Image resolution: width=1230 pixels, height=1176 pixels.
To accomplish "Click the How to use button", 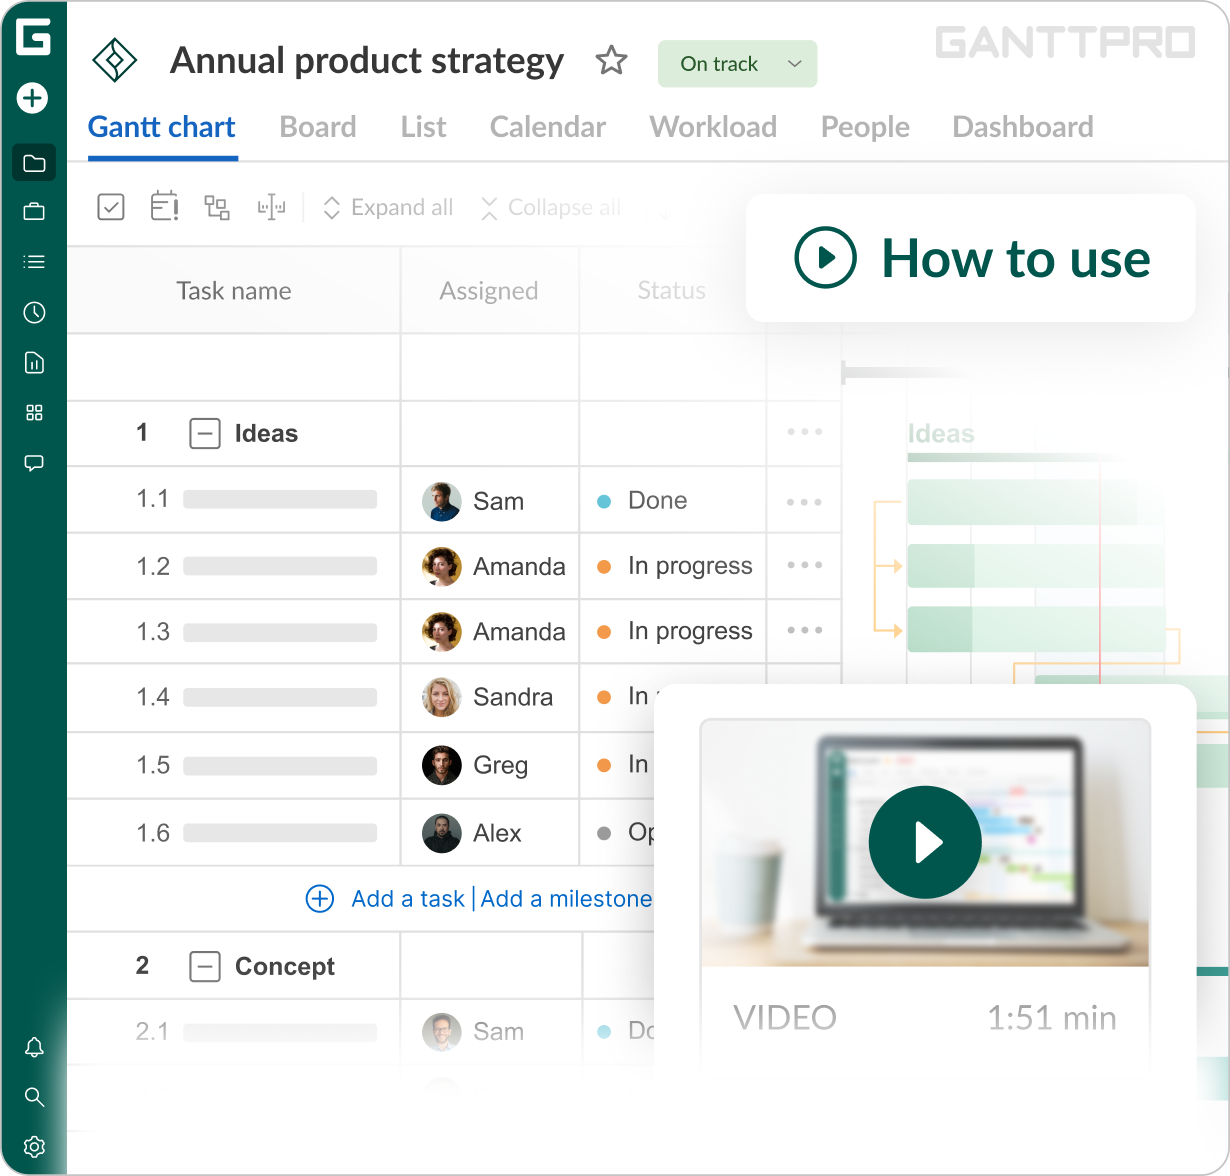I will point(971,258).
